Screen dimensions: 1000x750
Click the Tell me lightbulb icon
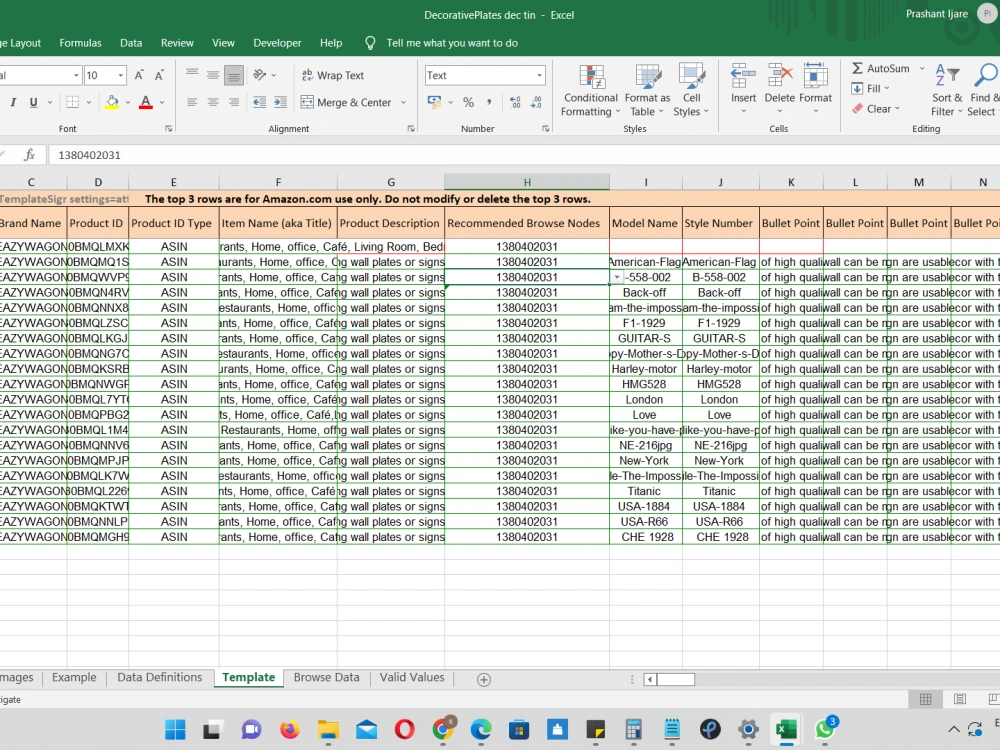tap(370, 43)
